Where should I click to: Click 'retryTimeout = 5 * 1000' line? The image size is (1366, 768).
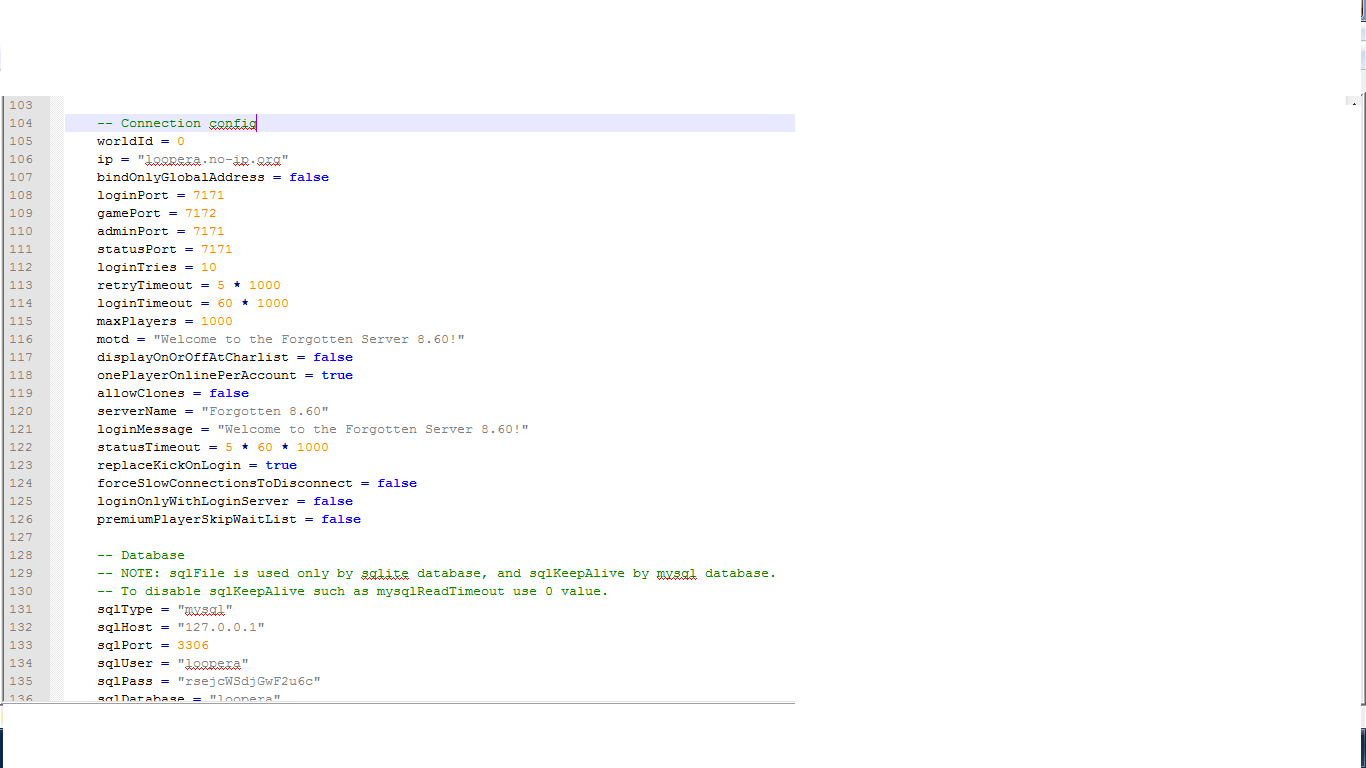tap(189, 285)
